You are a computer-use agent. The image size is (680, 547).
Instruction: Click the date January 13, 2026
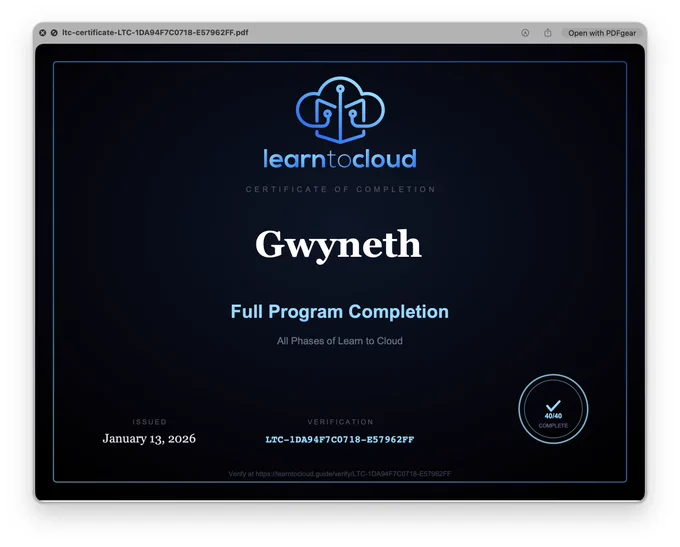coord(149,439)
